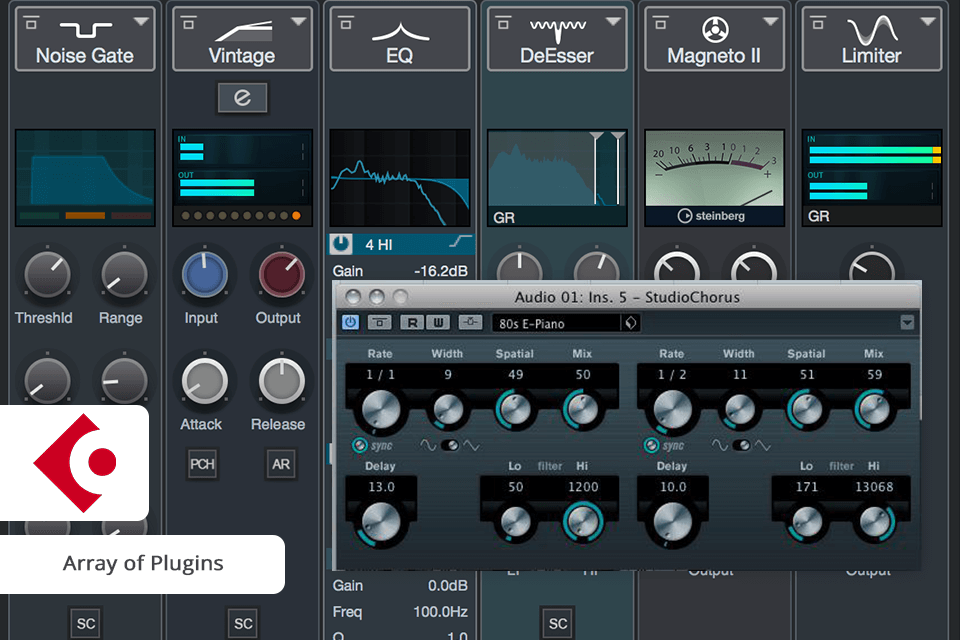Viewport: 960px width, 640px height.
Task: Click the preset browser icon beside 80s E-Piano
Action: 630,322
